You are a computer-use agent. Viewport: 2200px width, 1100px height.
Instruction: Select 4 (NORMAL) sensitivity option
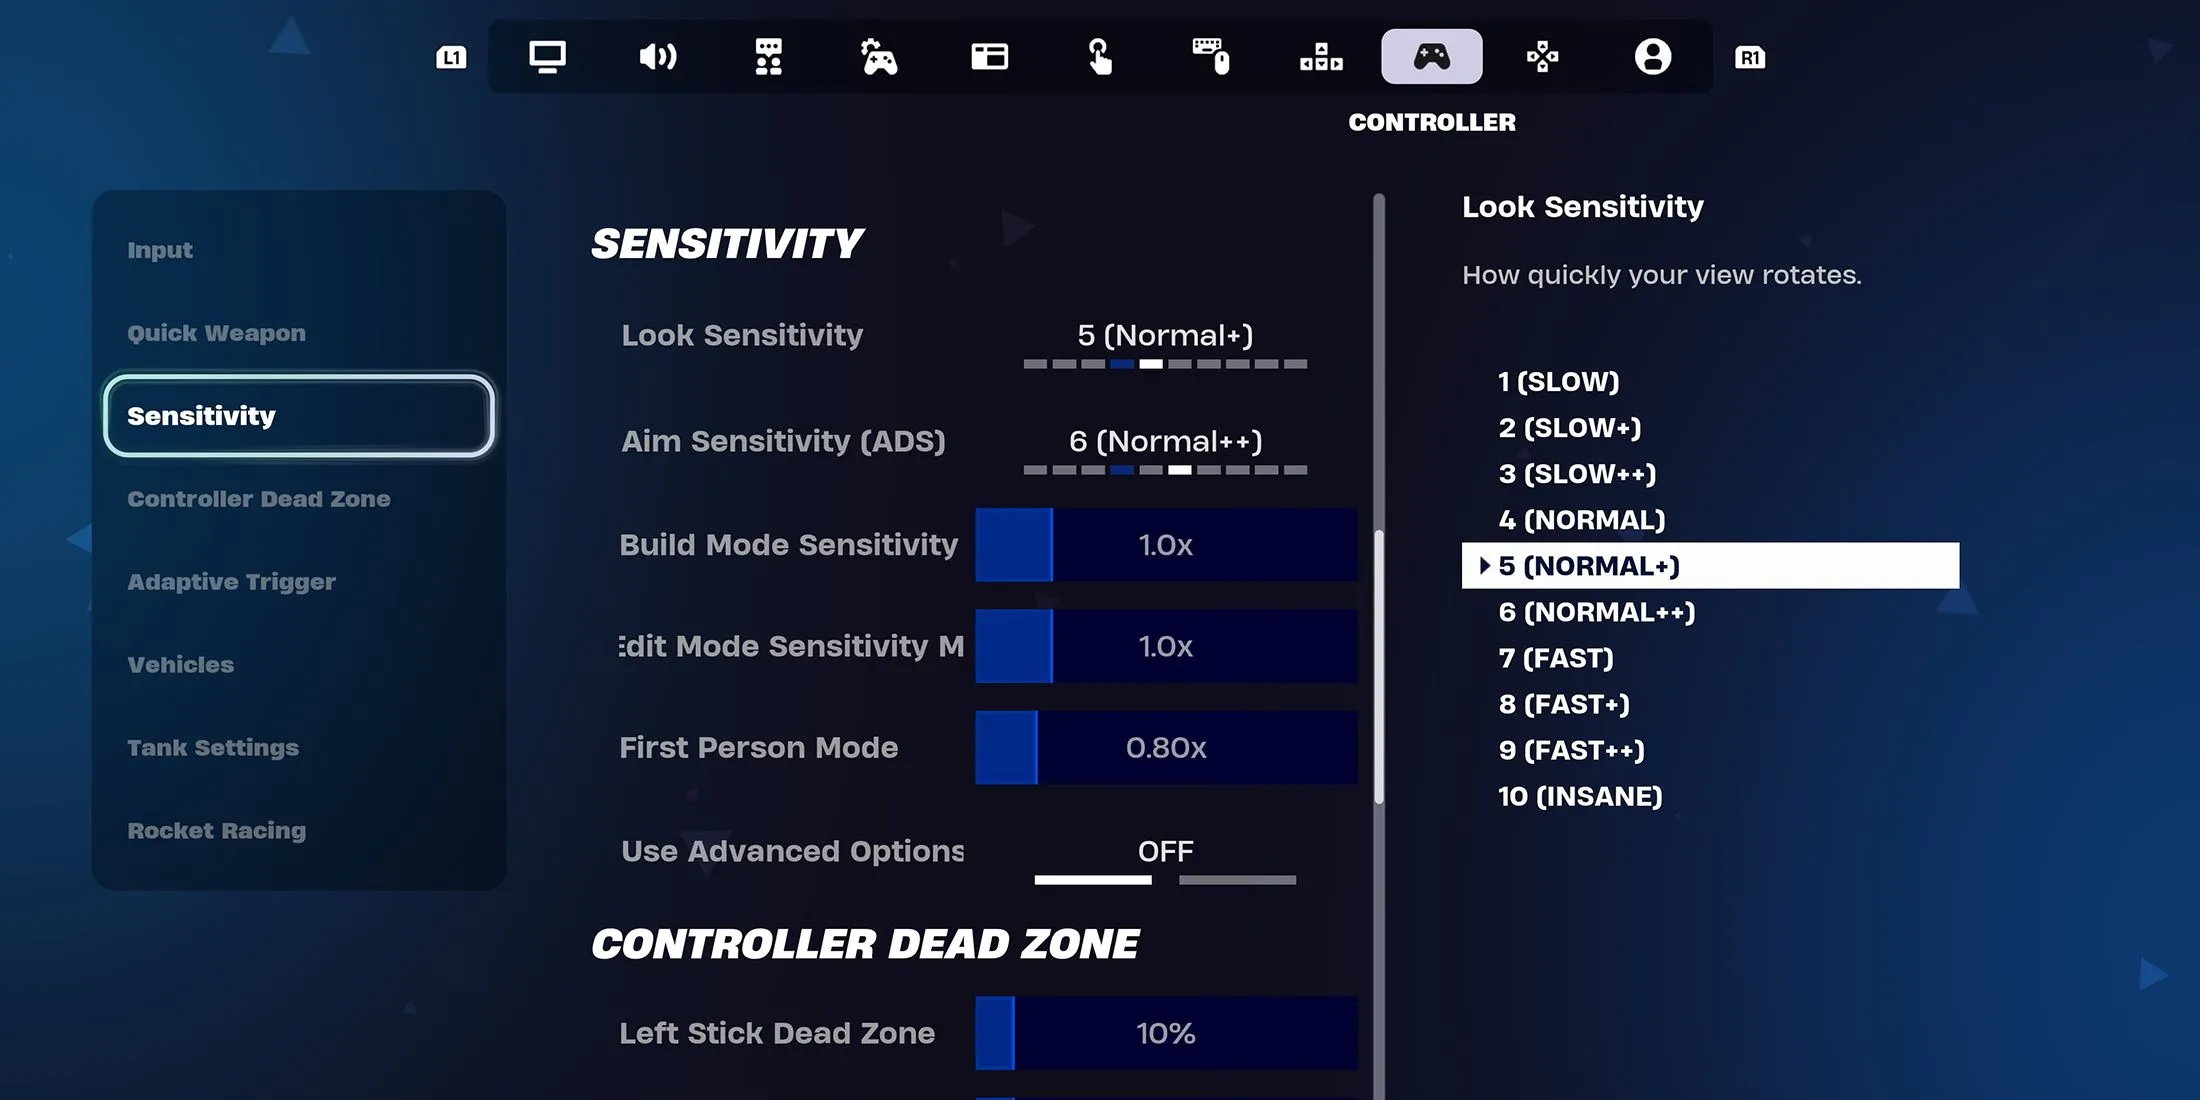(1581, 519)
